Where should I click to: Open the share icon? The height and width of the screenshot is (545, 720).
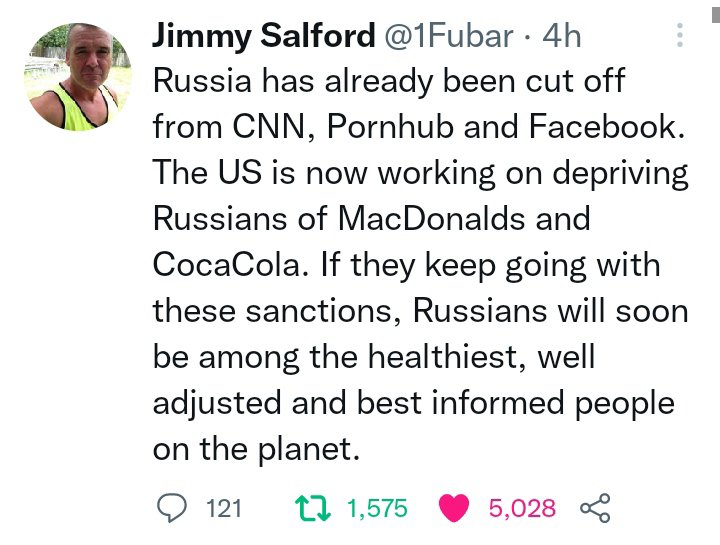pyautogui.click(x=595, y=508)
